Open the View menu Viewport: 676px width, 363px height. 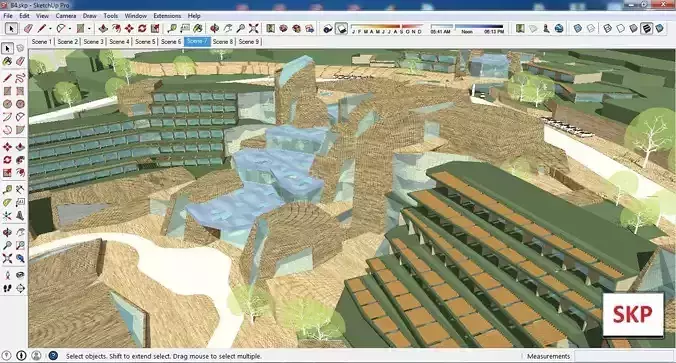[x=42, y=16]
